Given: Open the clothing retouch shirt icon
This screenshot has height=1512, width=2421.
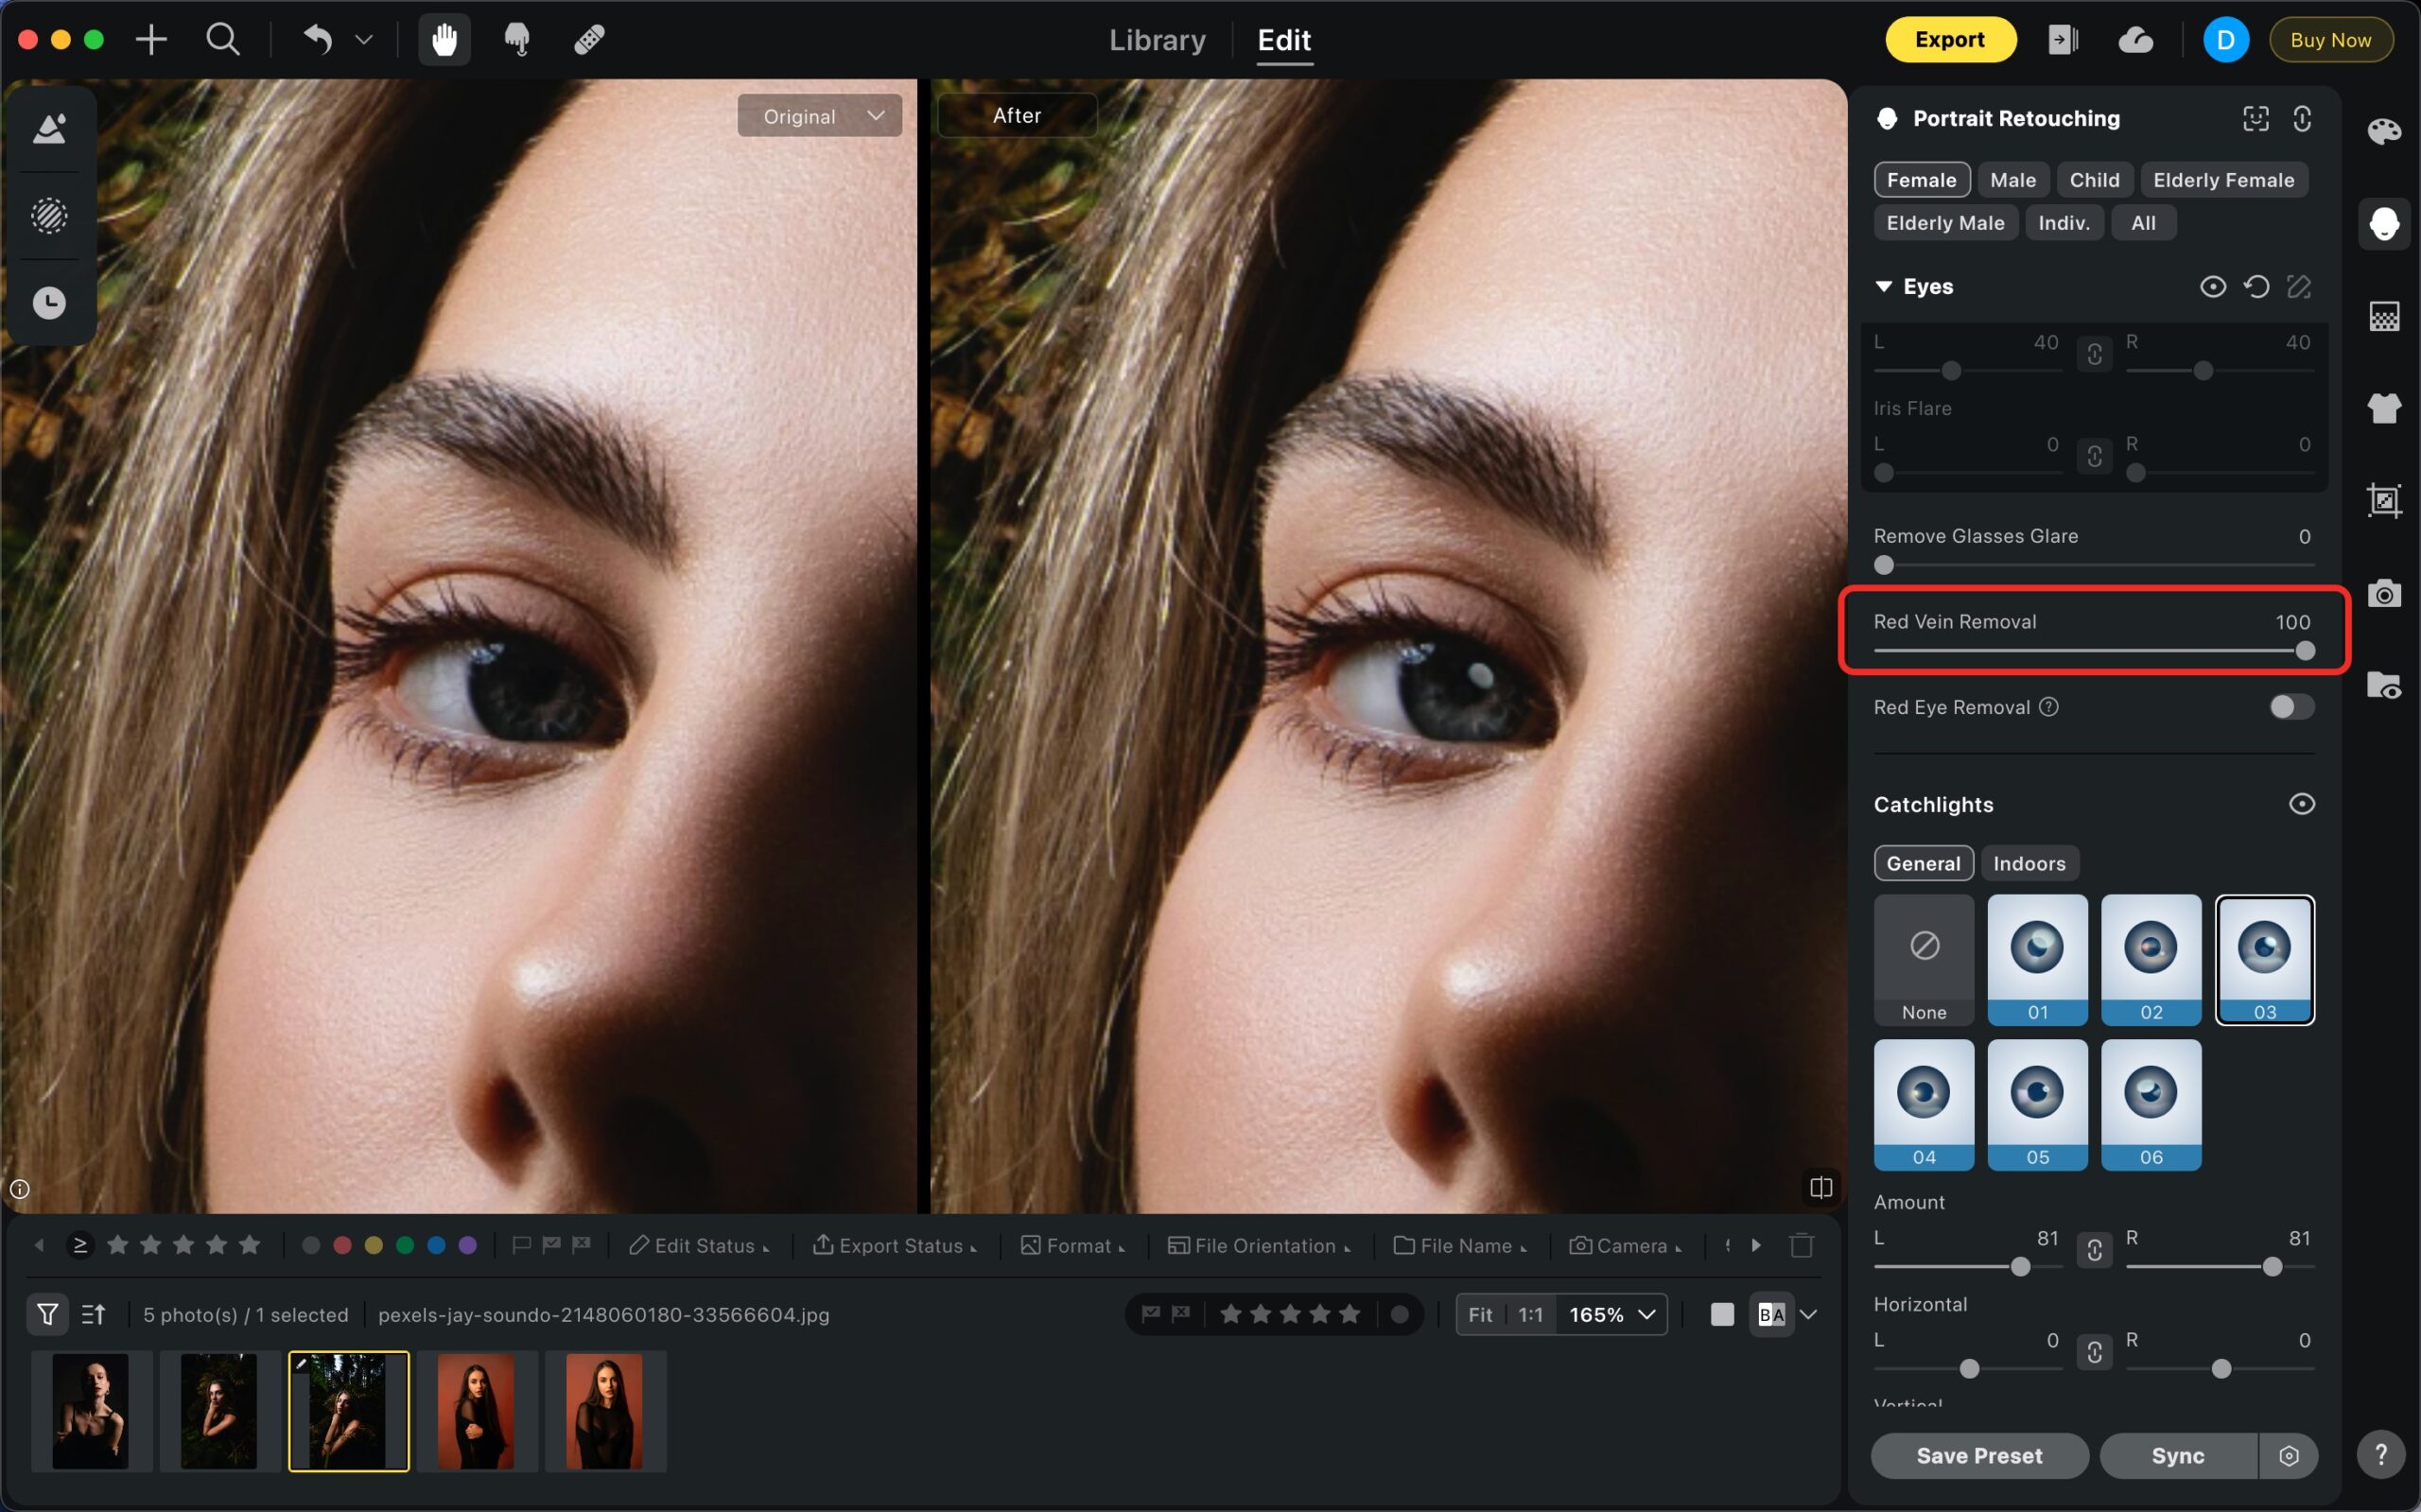Looking at the screenshot, I should tap(2383, 408).
